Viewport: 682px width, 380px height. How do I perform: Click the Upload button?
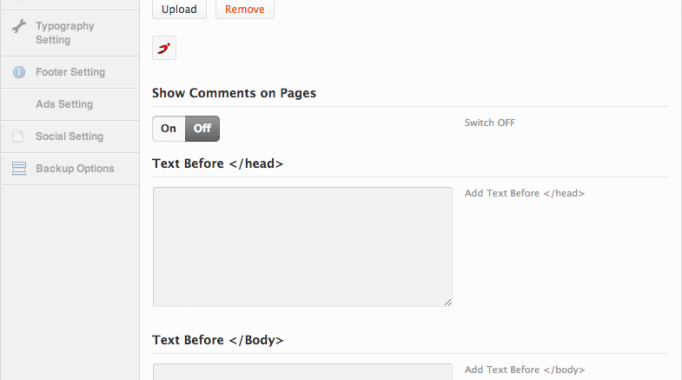click(x=179, y=9)
